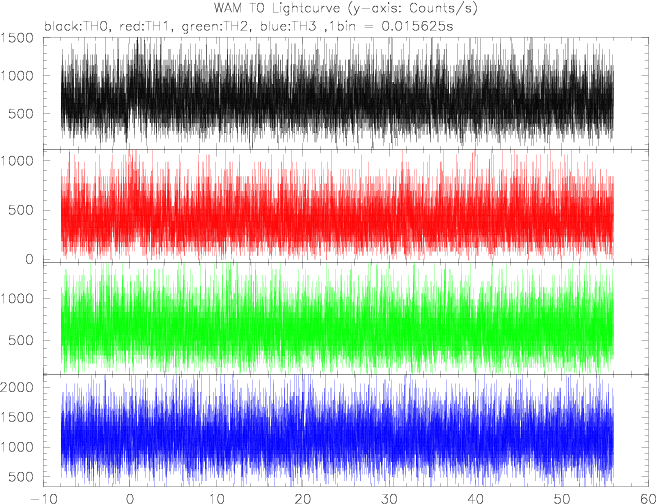Click the x-axis tick label 60
657x504 pixels.
click(648, 499)
